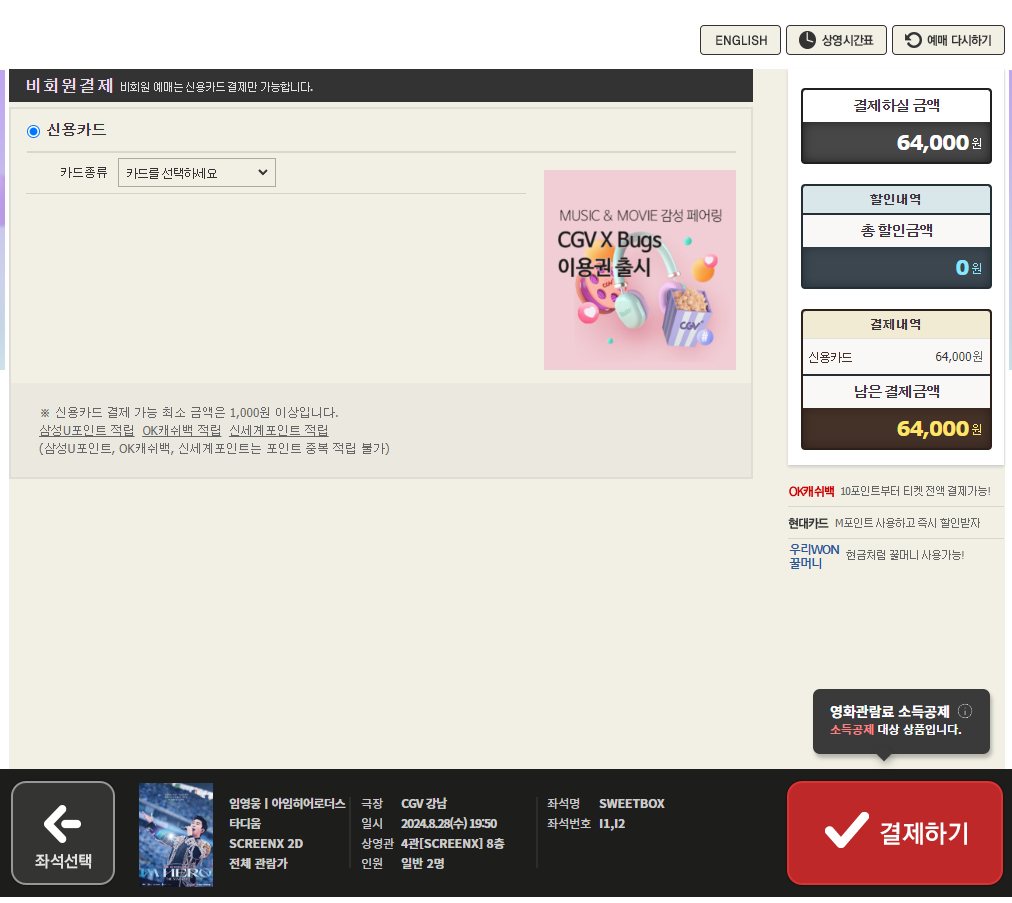
Task: Click the info icon beside 영화관람료 소득공제
Action: [x=965, y=711]
